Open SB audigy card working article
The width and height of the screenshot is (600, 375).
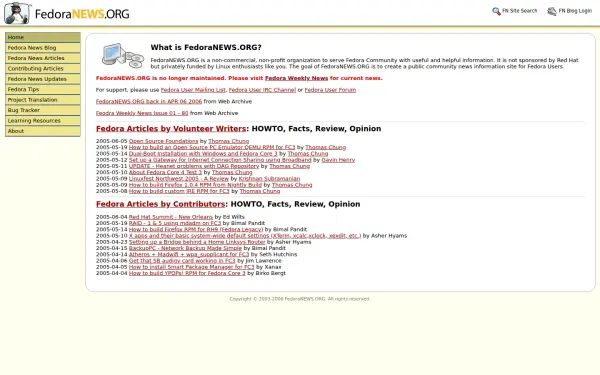(182, 261)
